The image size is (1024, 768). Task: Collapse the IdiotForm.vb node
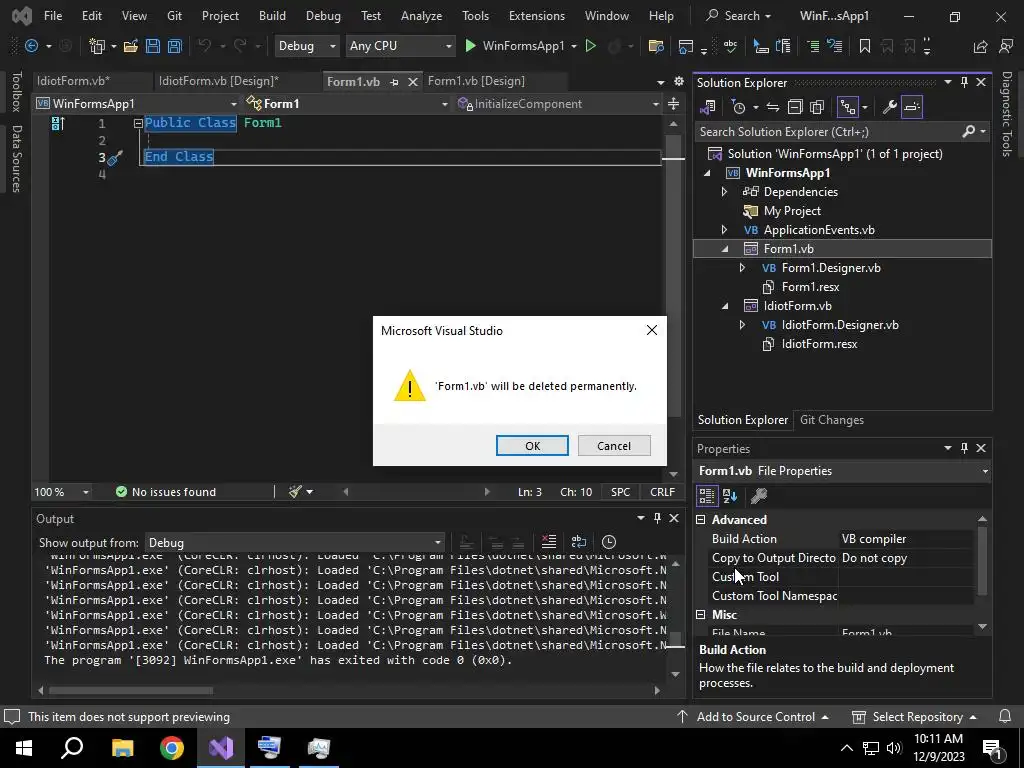click(x=725, y=306)
